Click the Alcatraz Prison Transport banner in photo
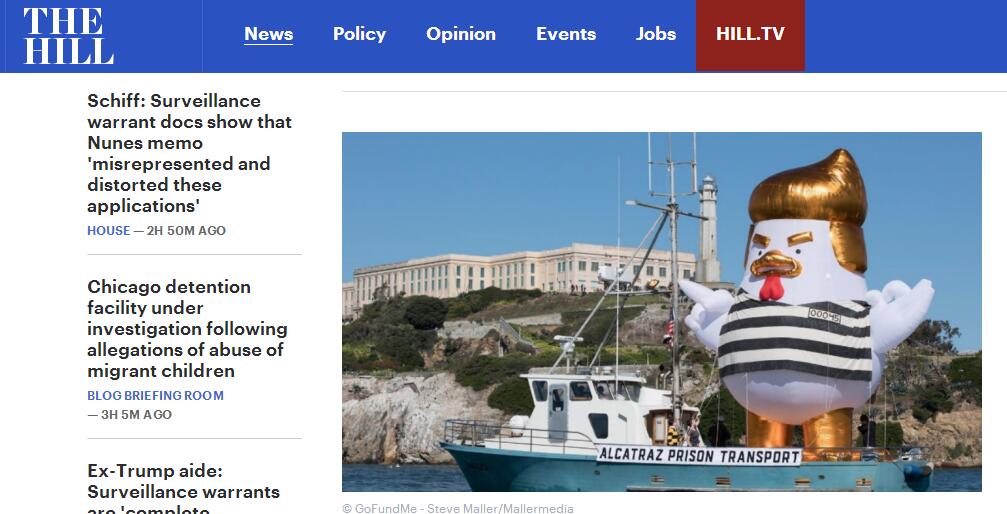Viewport: 1007px width, 514px height. pyautogui.click(x=699, y=456)
